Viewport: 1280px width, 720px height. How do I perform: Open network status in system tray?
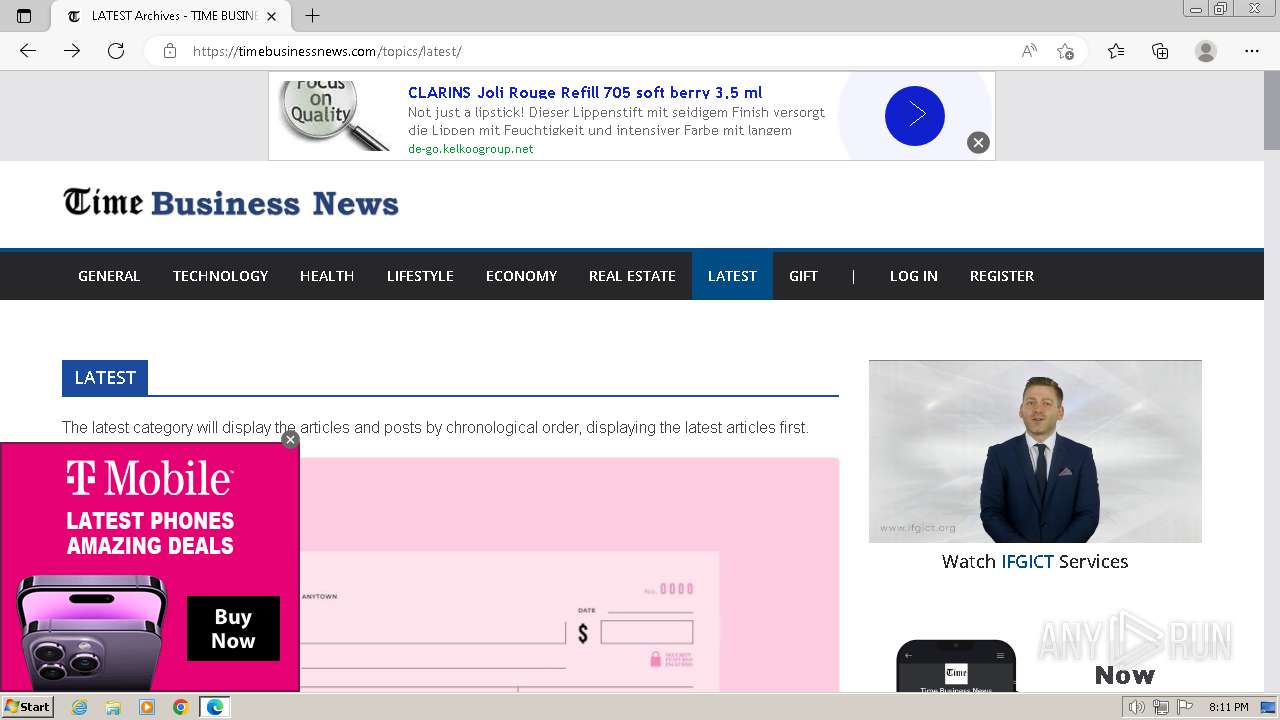pos(1161,707)
